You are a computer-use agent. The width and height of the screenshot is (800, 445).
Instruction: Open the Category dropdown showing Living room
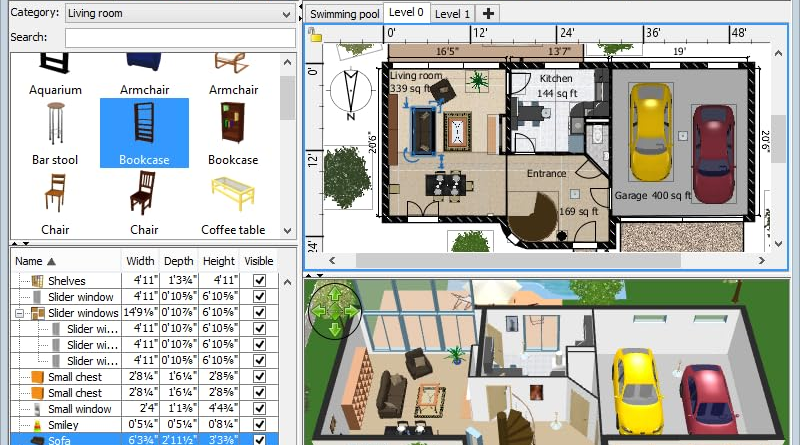[x=179, y=14]
